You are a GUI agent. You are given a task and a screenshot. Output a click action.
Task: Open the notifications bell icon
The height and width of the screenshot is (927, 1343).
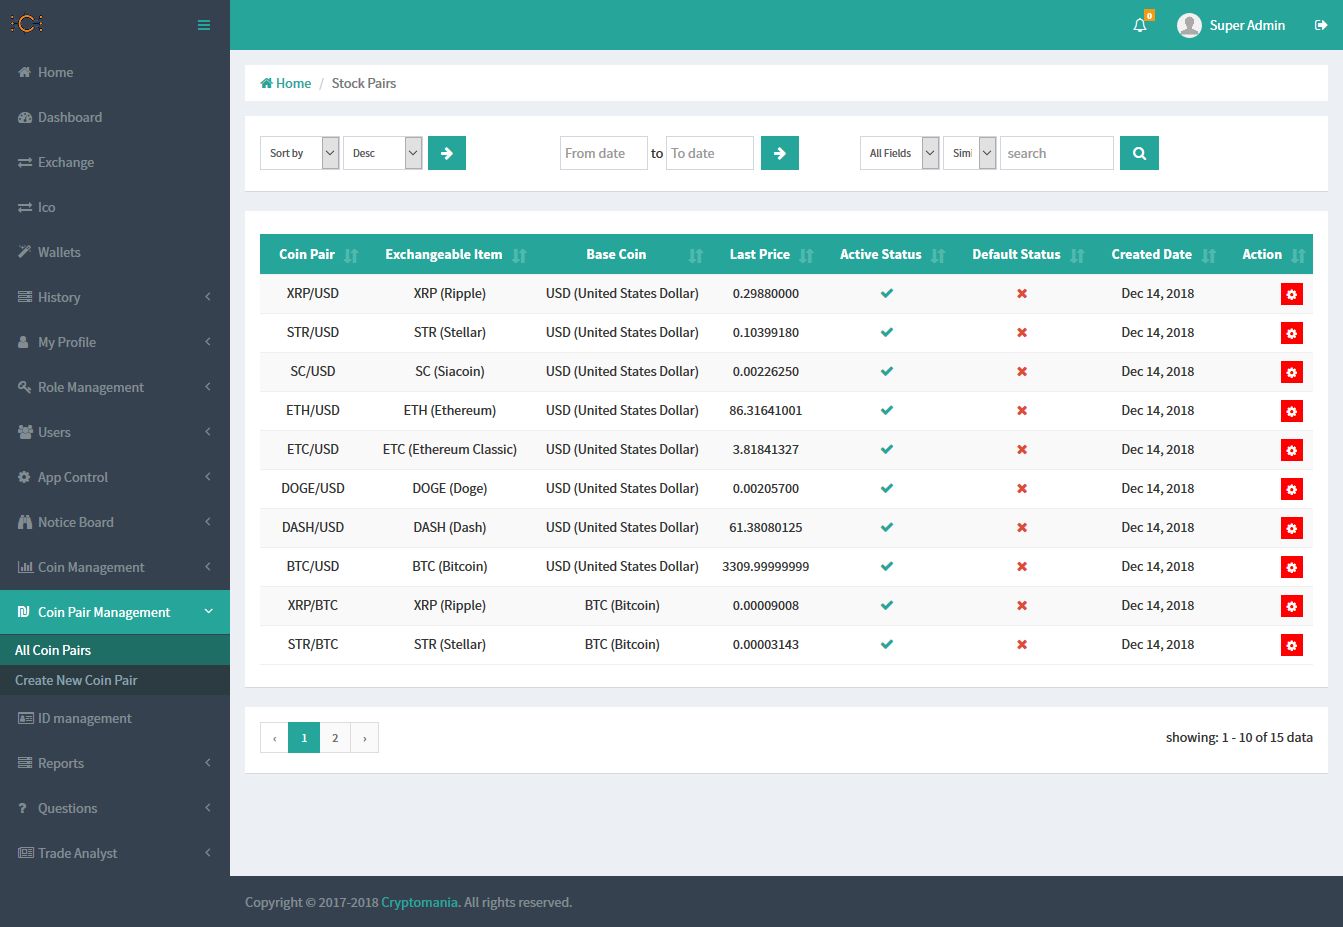pyautogui.click(x=1140, y=25)
